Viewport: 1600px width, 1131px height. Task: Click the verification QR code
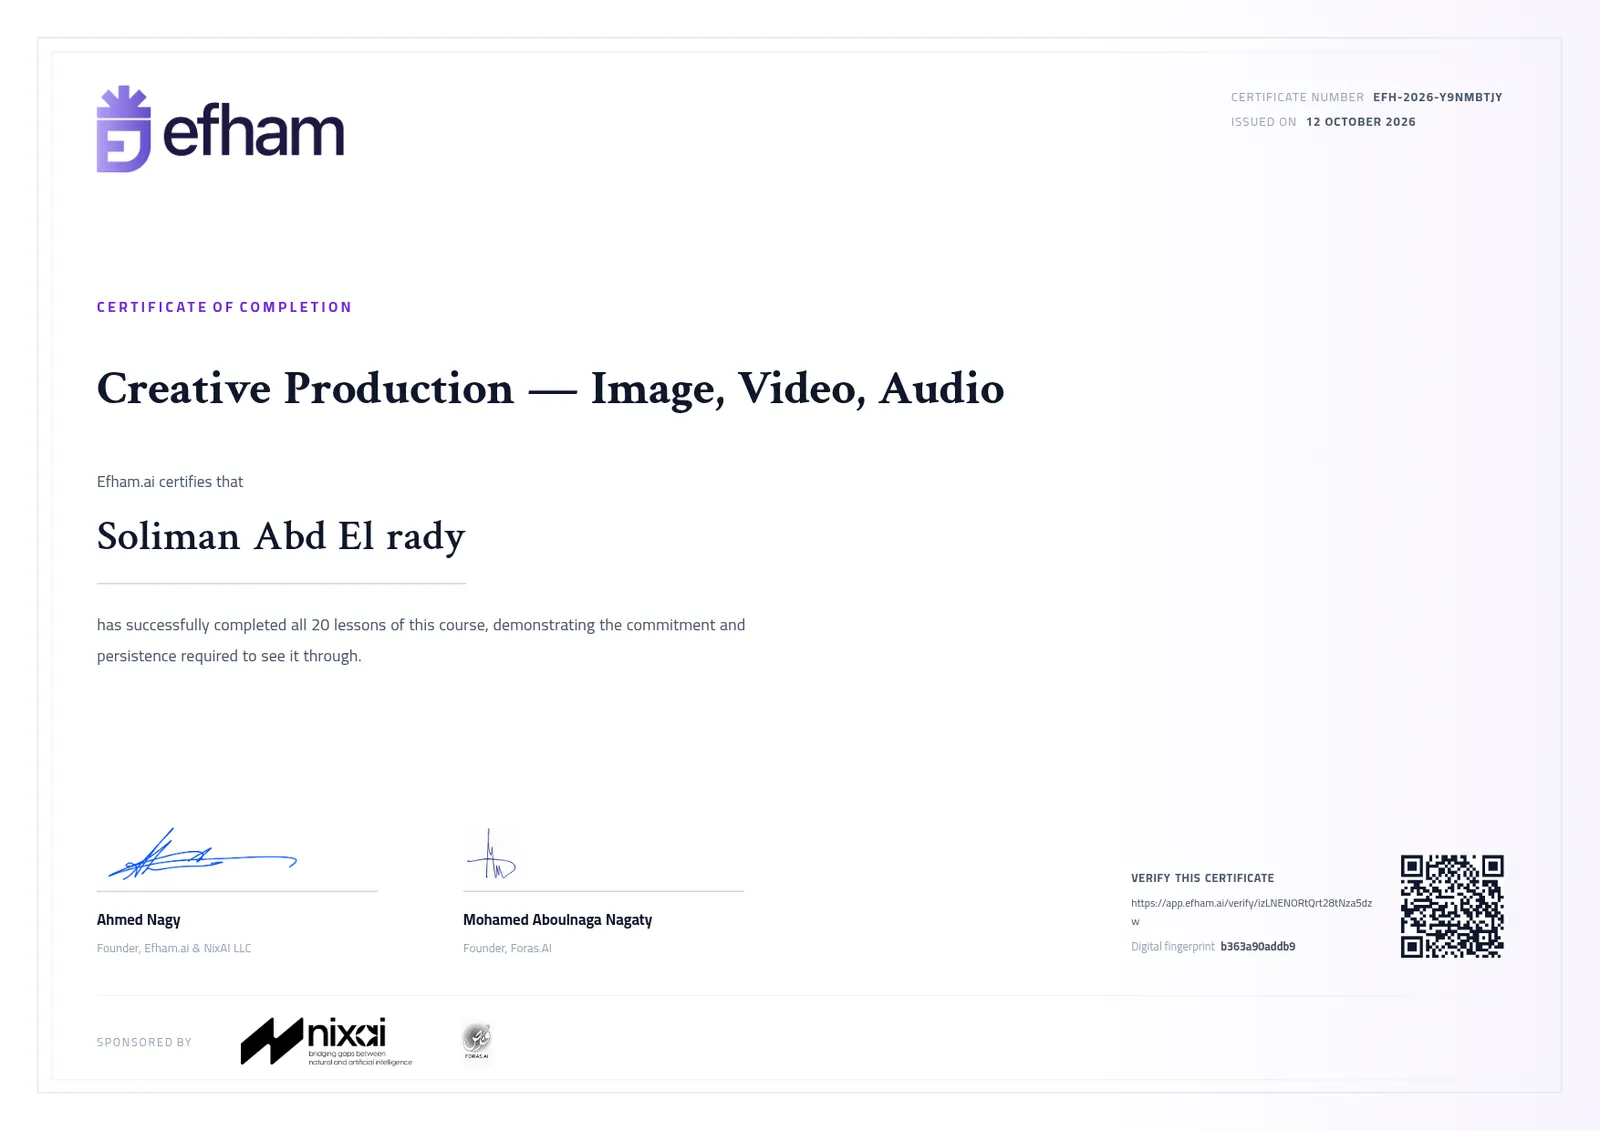[1452, 906]
